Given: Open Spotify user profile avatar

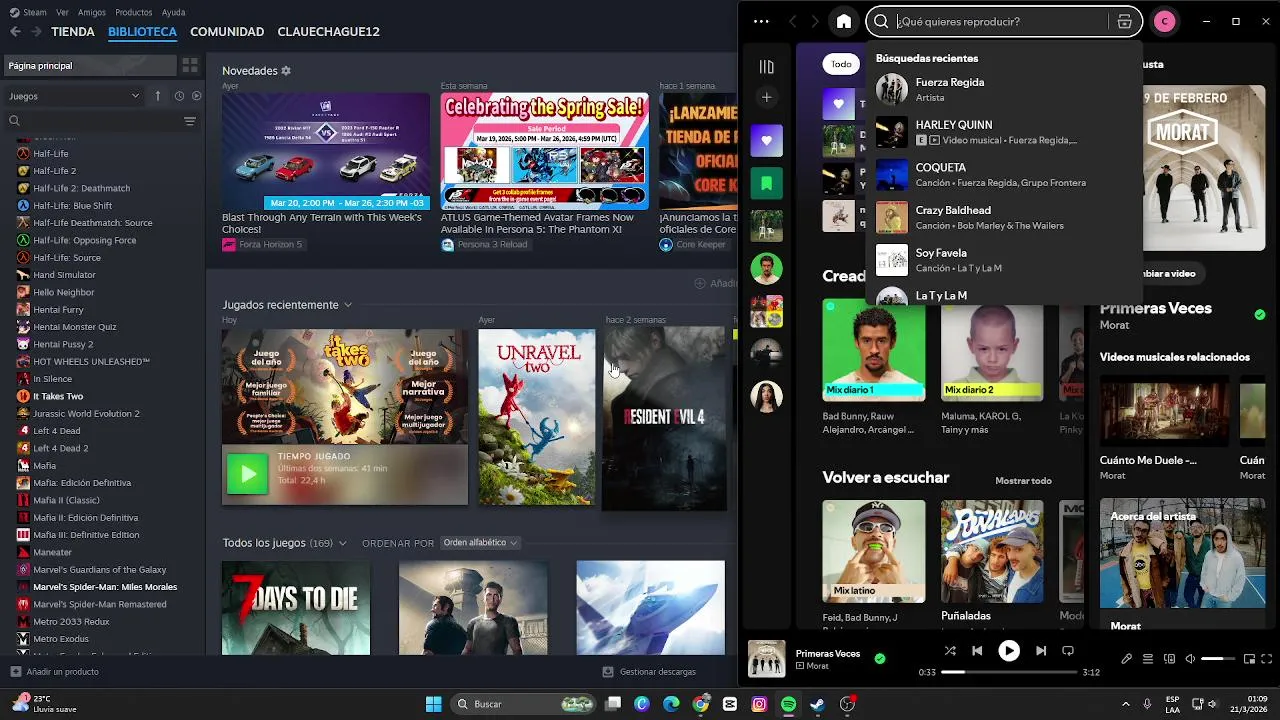Looking at the screenshot, I should click(x=1164, y=21).
